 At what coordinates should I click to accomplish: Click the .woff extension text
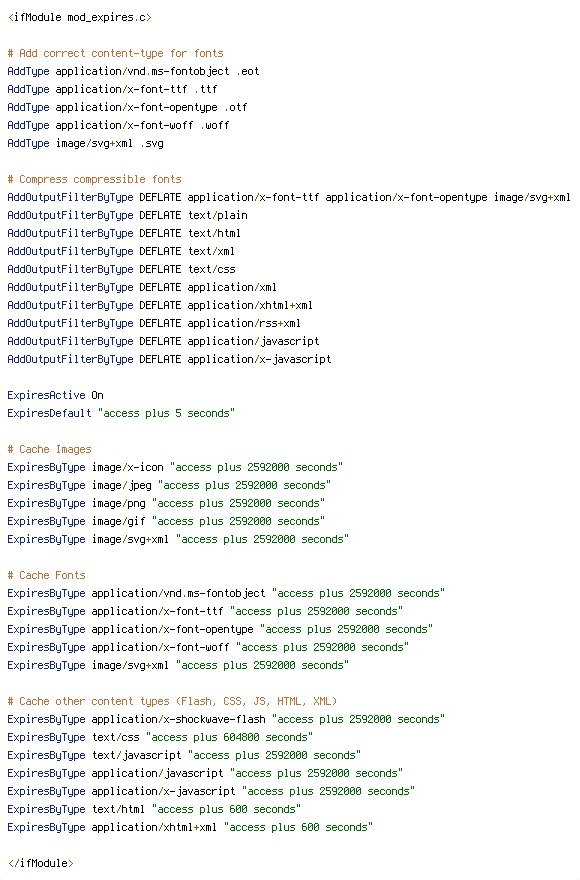click(214, 125)
